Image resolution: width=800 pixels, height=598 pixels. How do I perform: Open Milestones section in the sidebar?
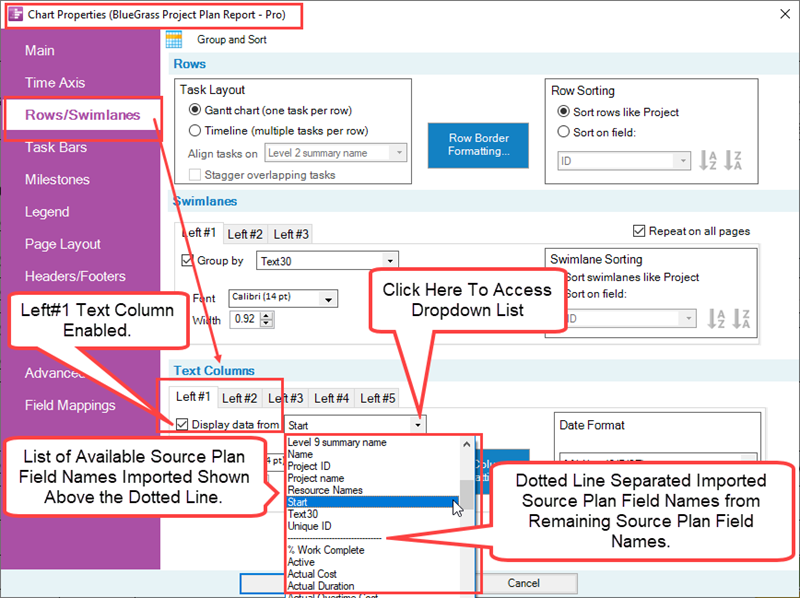pyautogui.click(x=60, y=179)
